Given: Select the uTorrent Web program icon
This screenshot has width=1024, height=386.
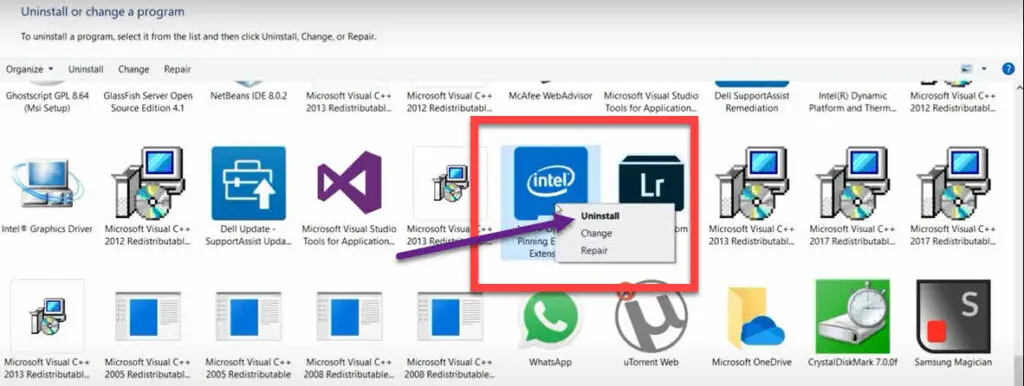Looking at the screenshot, I should [650, 317].
